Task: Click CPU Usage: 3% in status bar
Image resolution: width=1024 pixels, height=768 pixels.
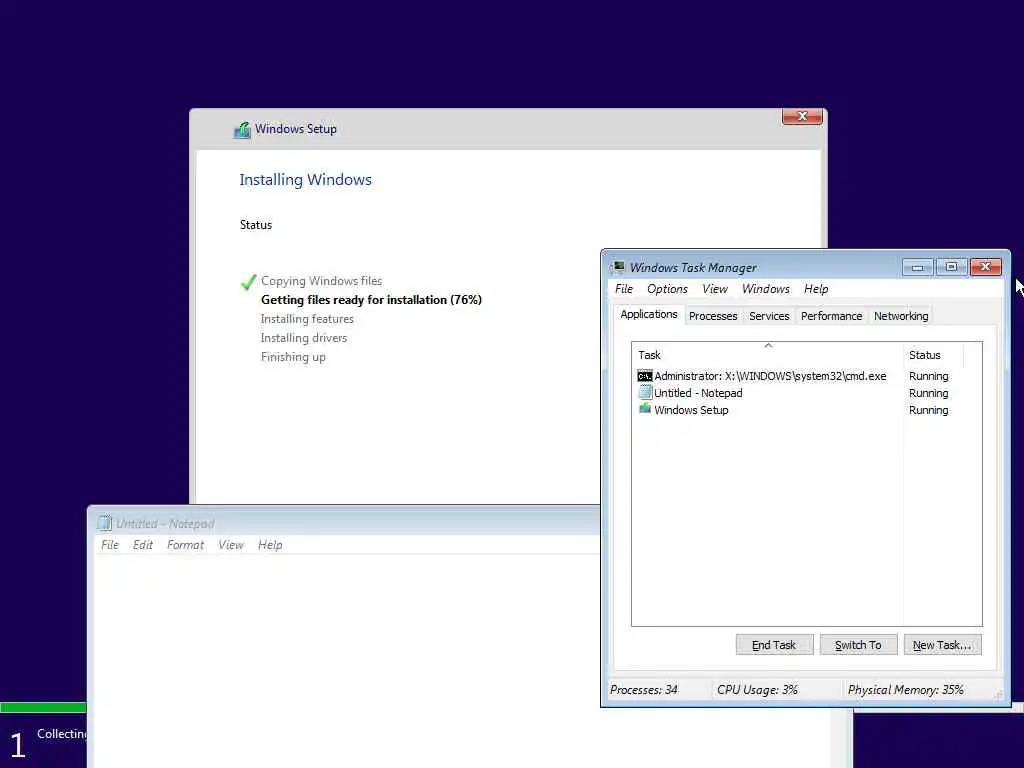Action: 757,690
